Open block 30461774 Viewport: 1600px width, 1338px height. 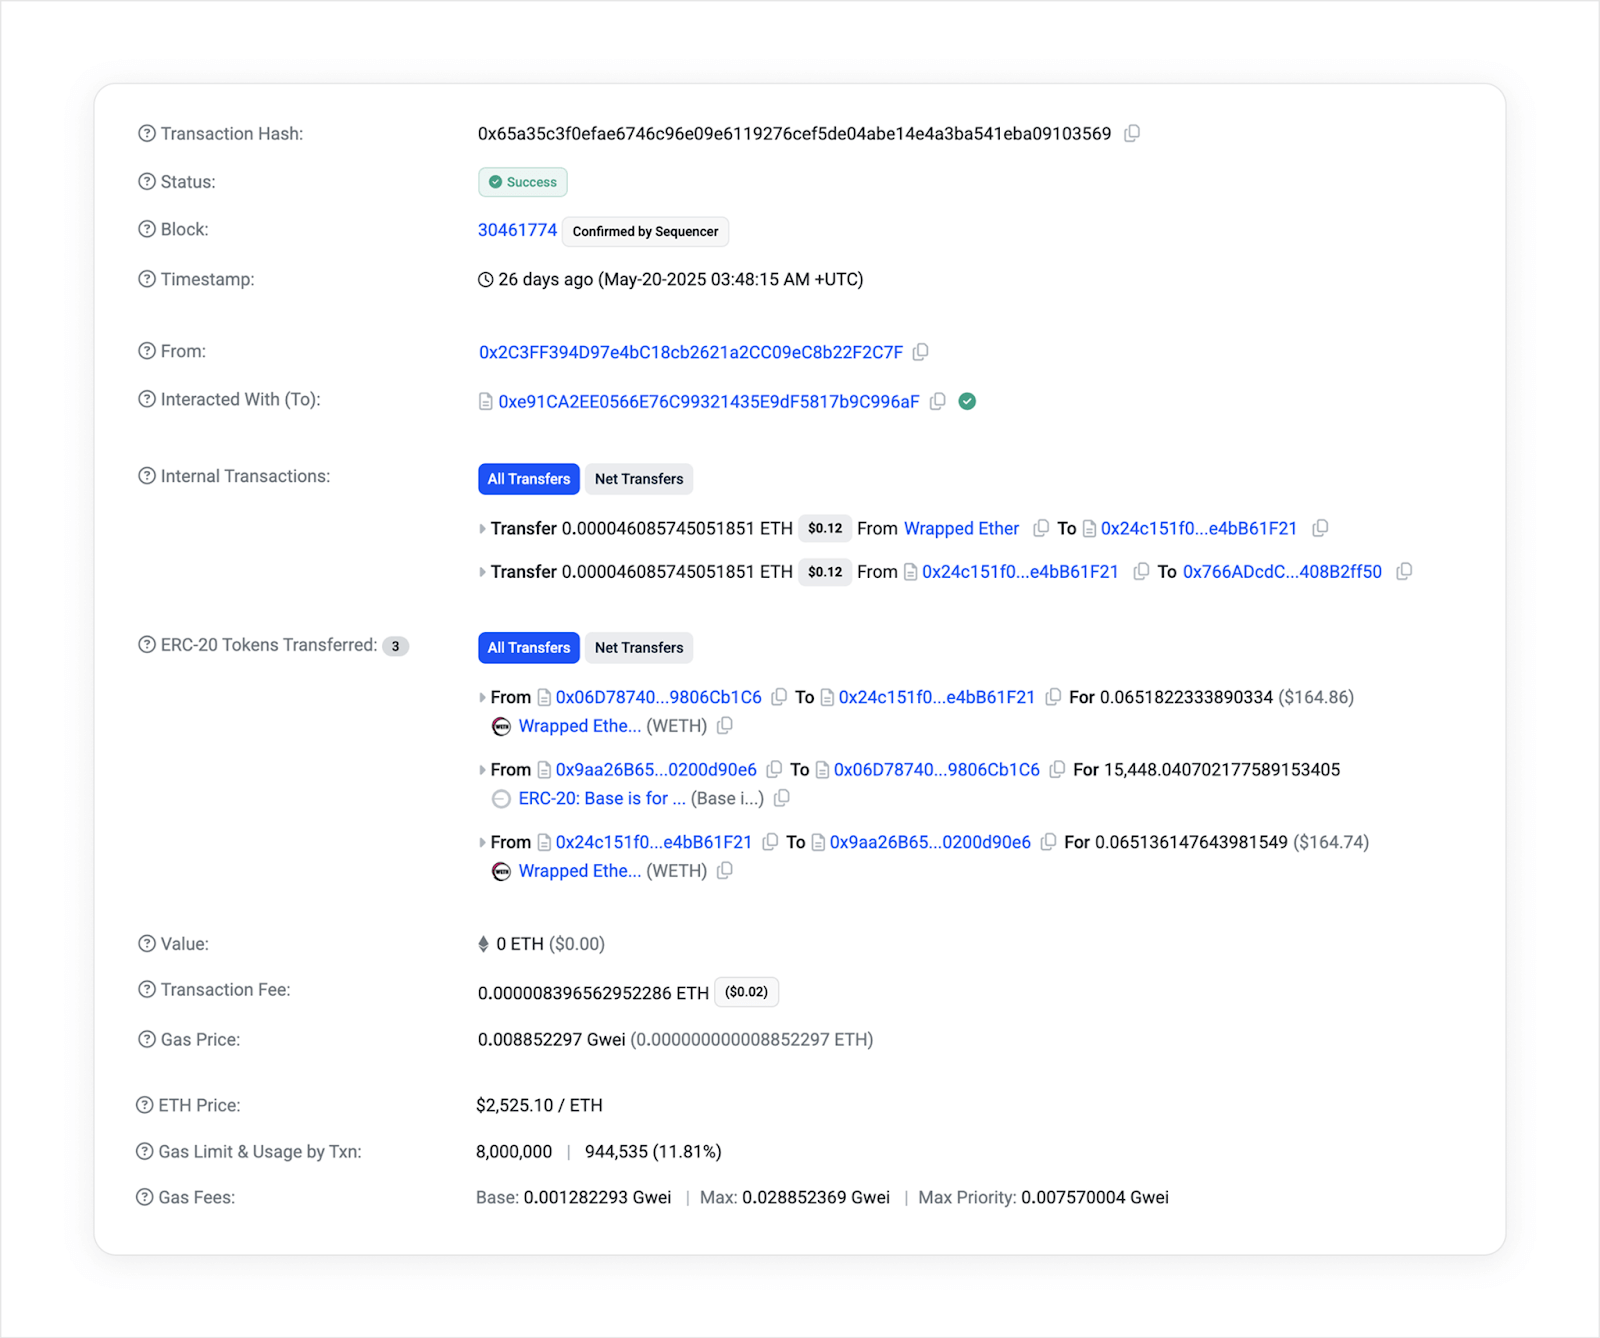point(517,229)
